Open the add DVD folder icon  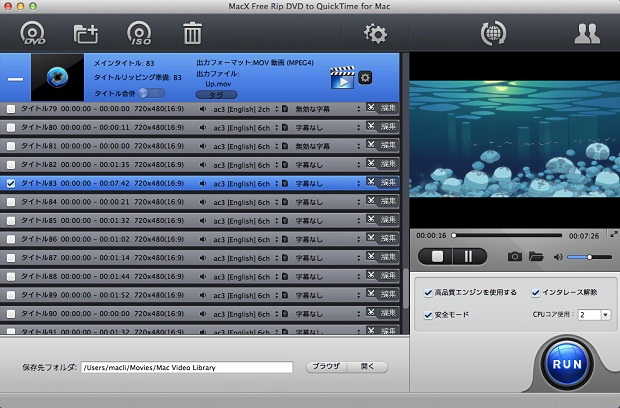(86, 34)
